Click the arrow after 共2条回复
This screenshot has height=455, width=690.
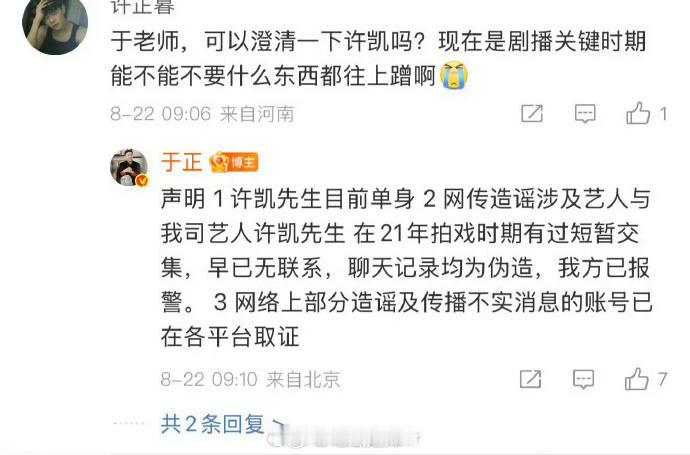(x=277, y=424)
